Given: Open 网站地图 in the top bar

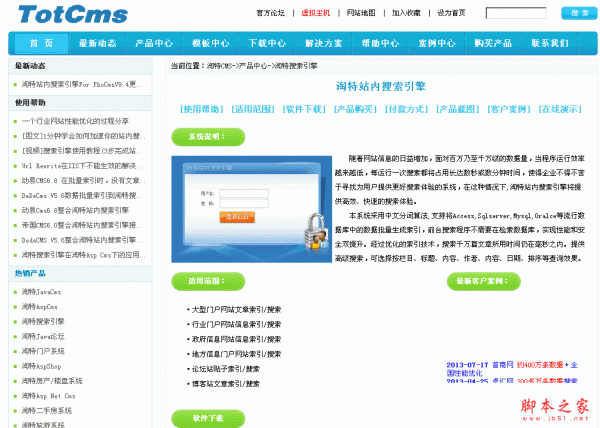Looking at the screenshot, I should [361, 13].
